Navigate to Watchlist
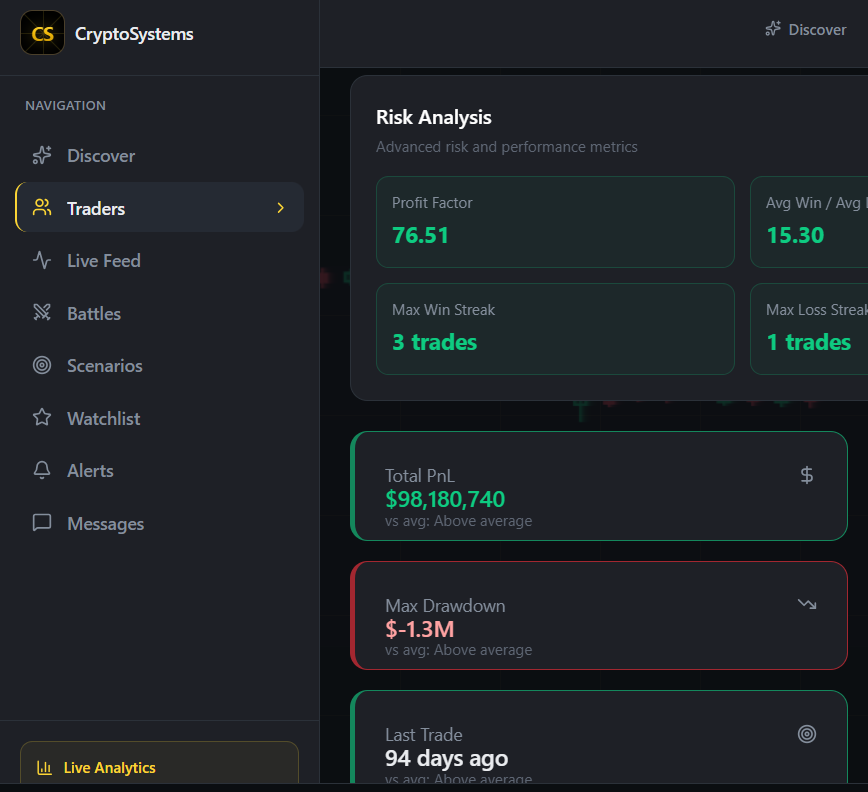Image resolution: width=868 pixels, height=792 pixels. tap(105, 418)
